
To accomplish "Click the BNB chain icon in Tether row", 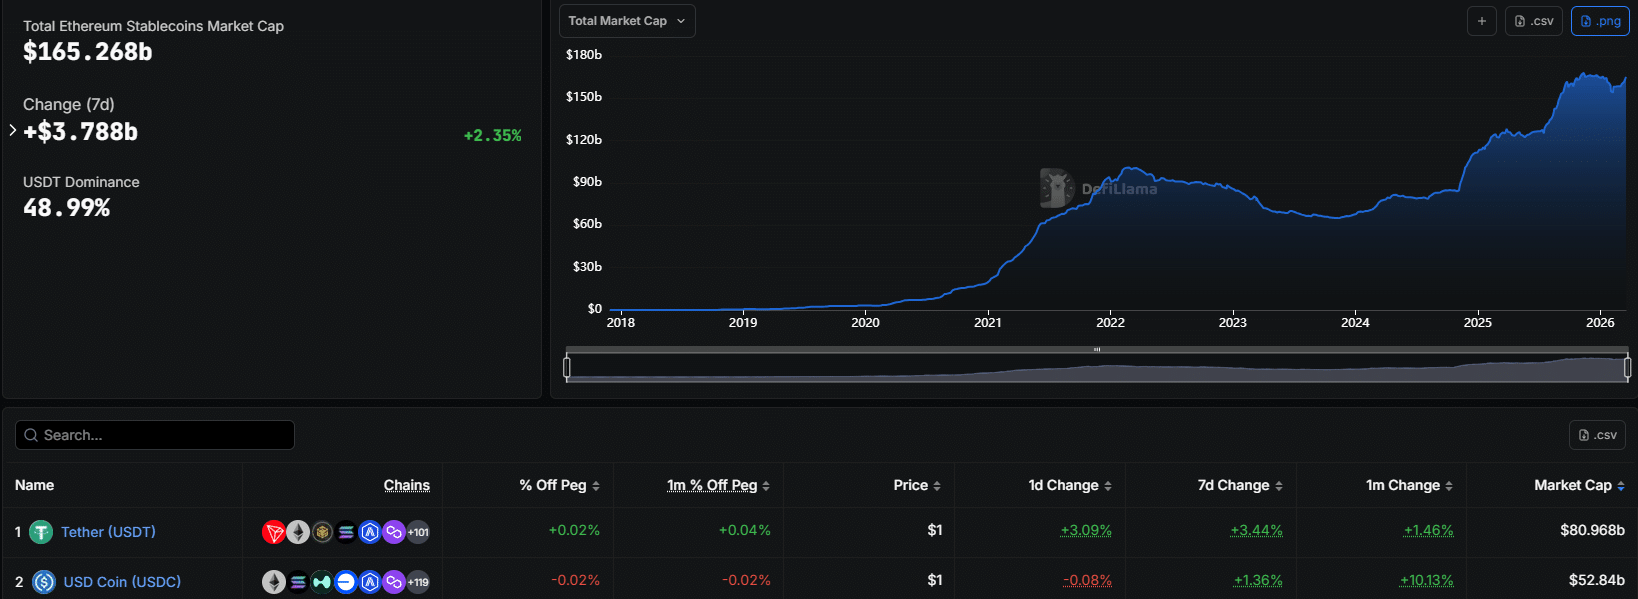I will click(x=322, y=532).
